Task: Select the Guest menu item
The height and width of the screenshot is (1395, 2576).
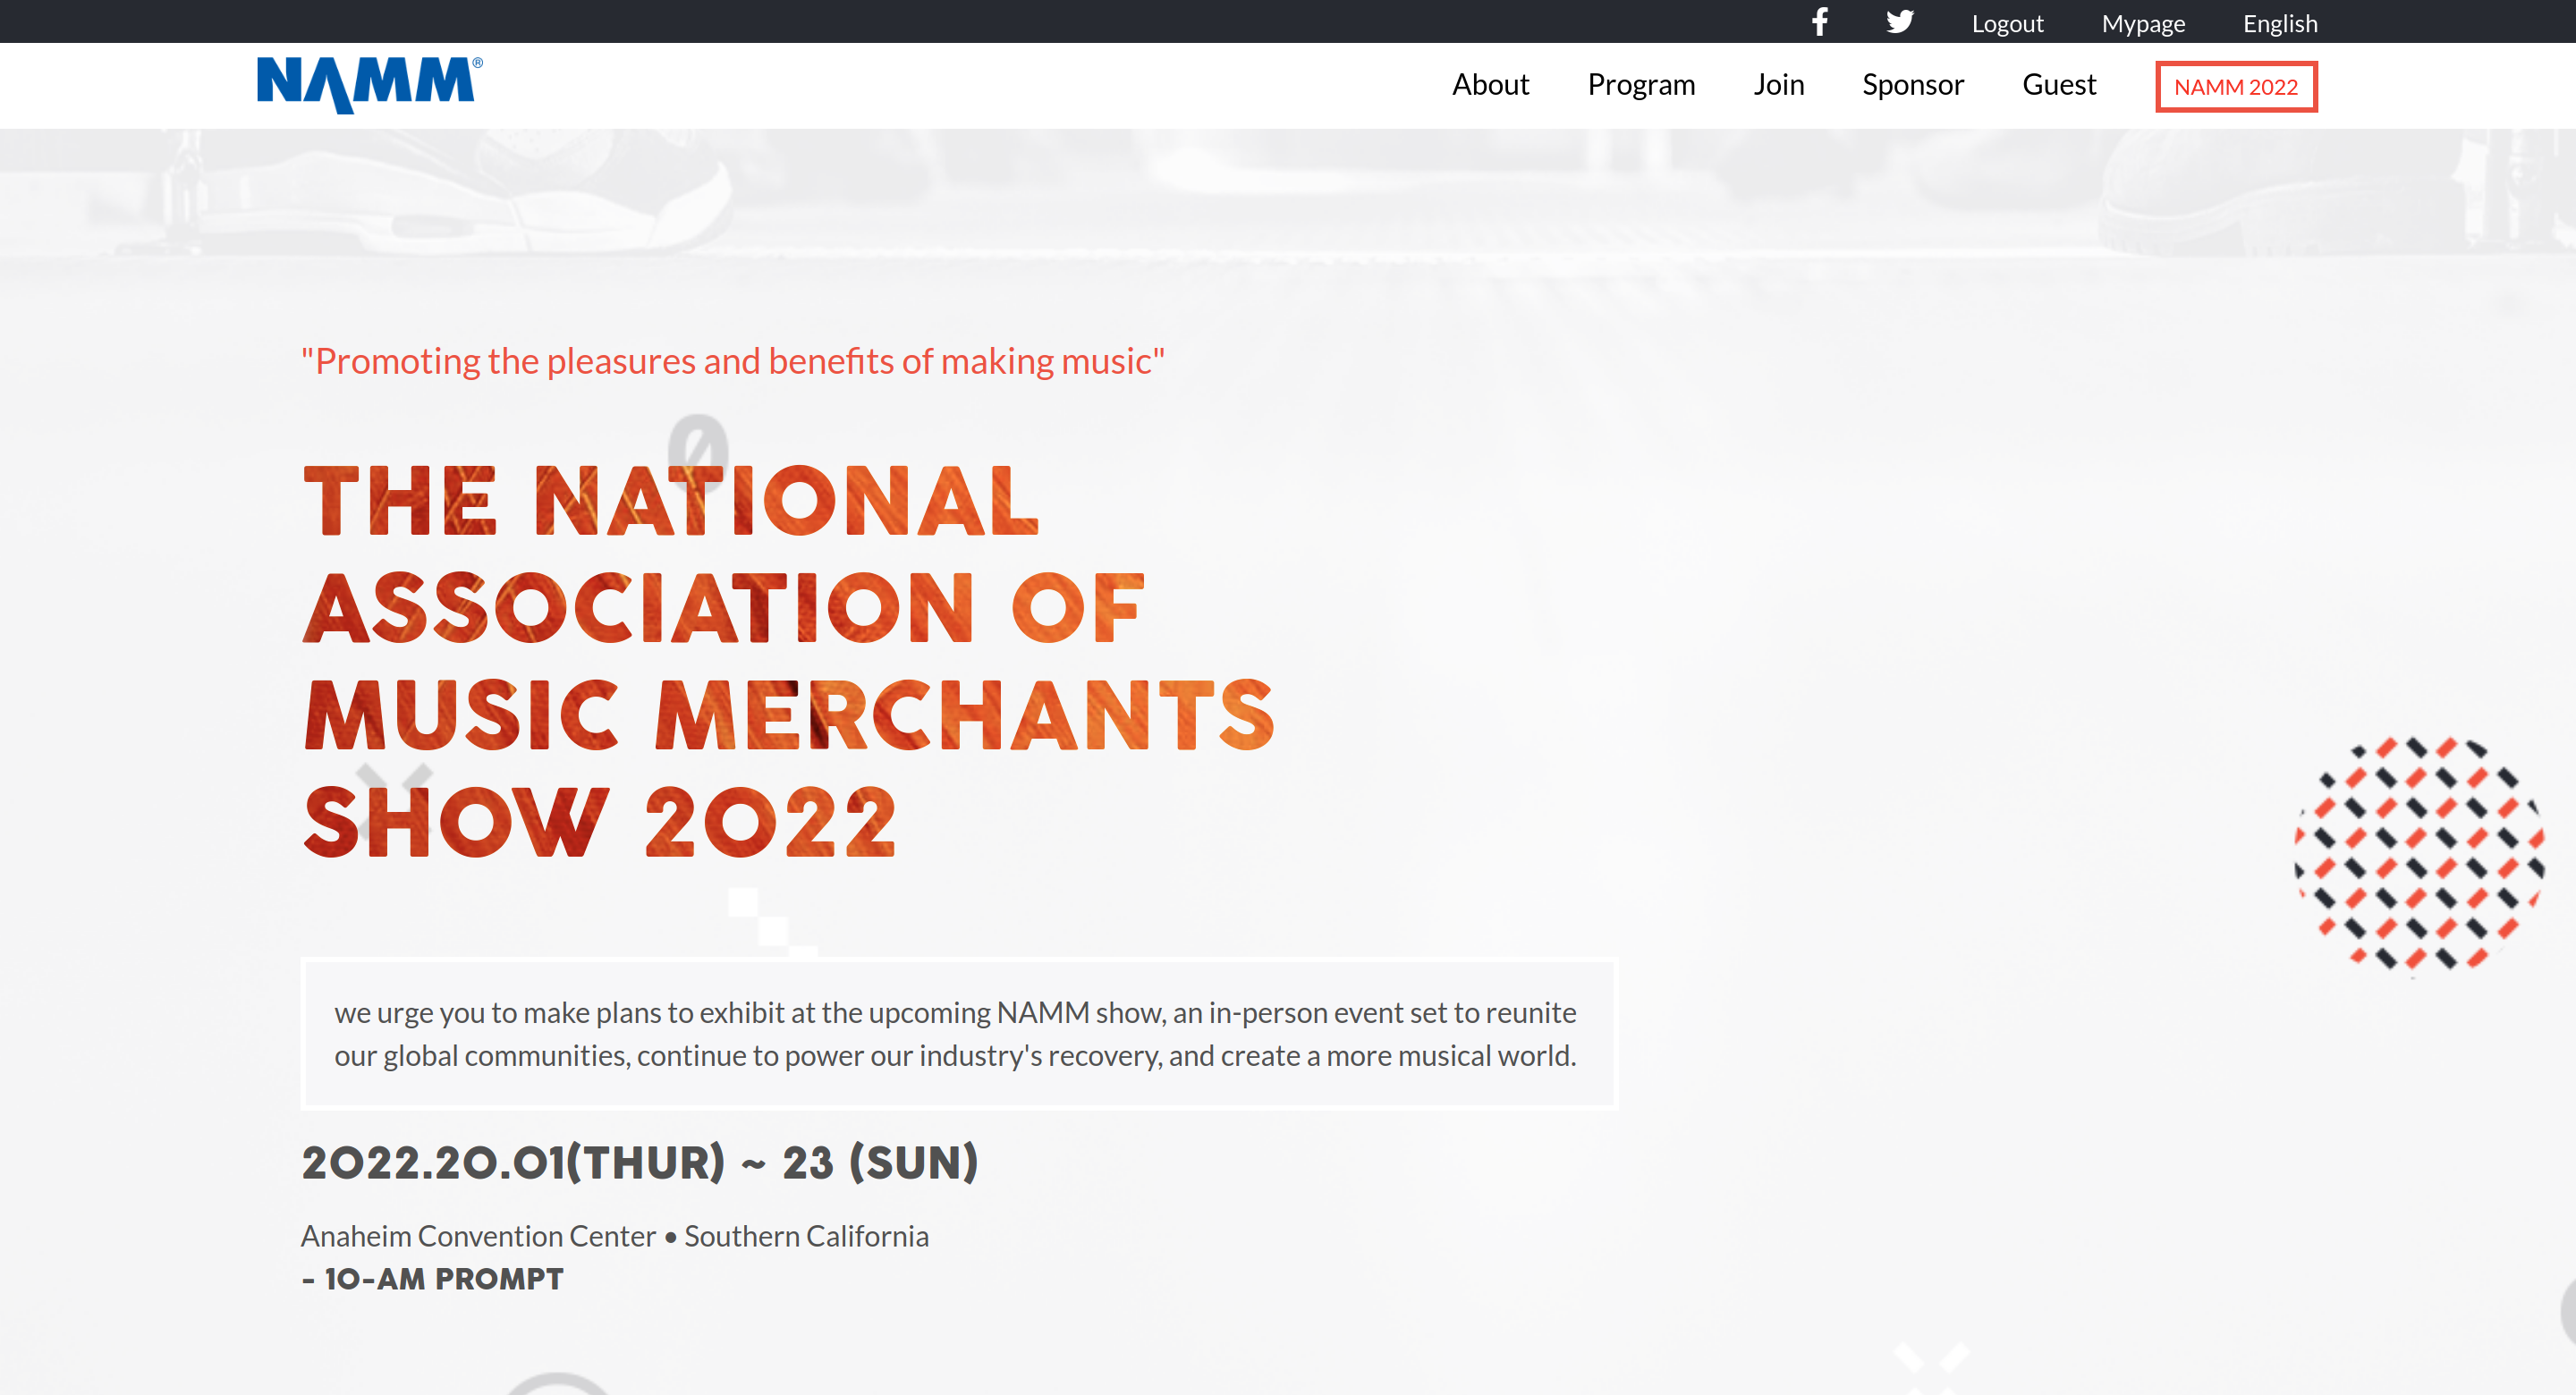Action: click(2058, 85)
